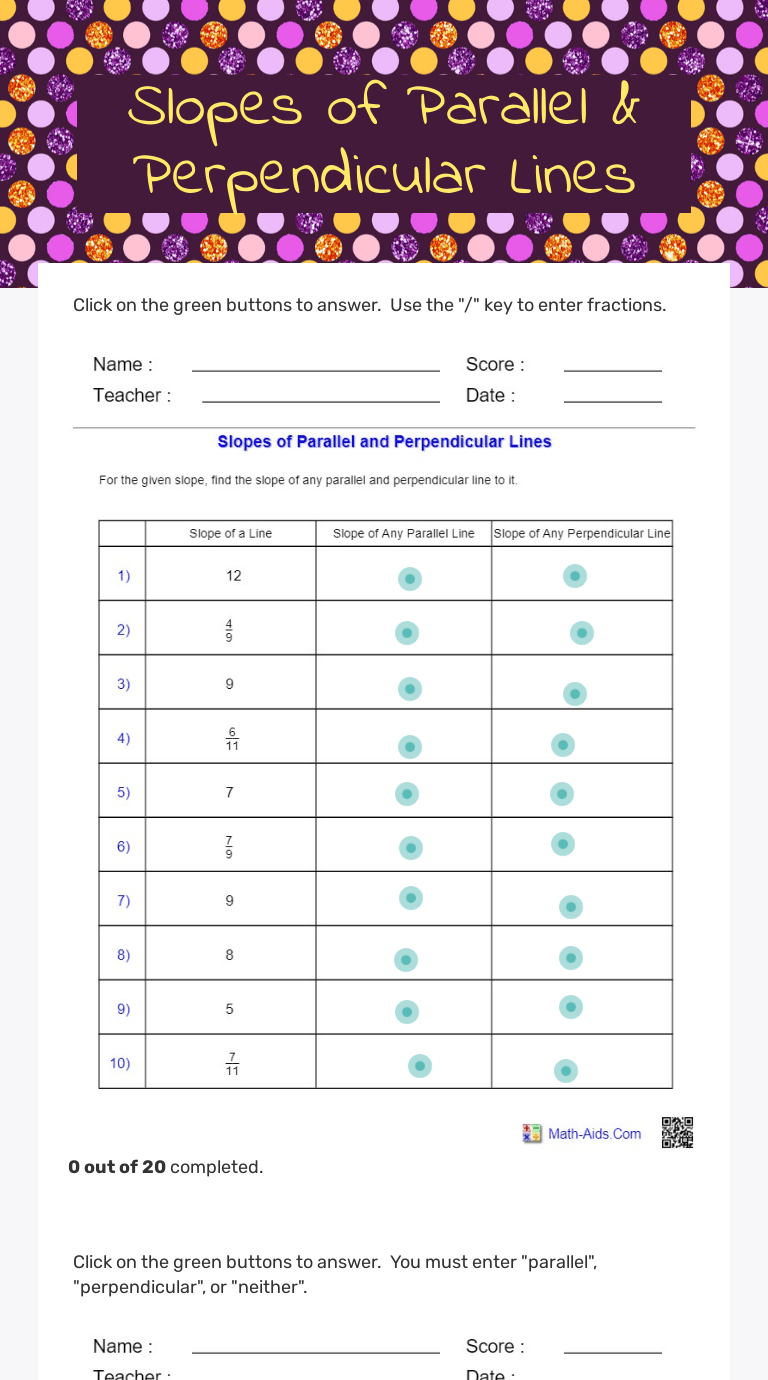Click the Name blank line field
The image size is (768, 1380).
pyautogui.click(x=315, y=365)
